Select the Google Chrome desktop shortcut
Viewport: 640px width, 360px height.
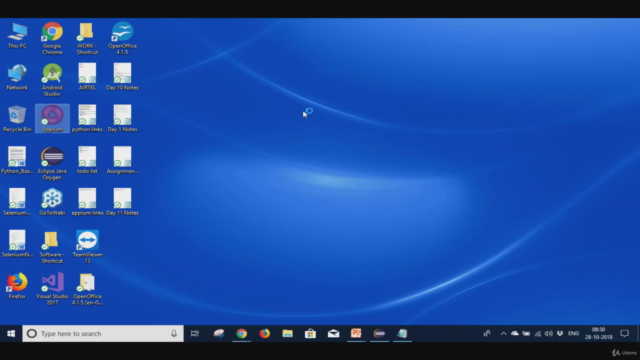point(52,38)
